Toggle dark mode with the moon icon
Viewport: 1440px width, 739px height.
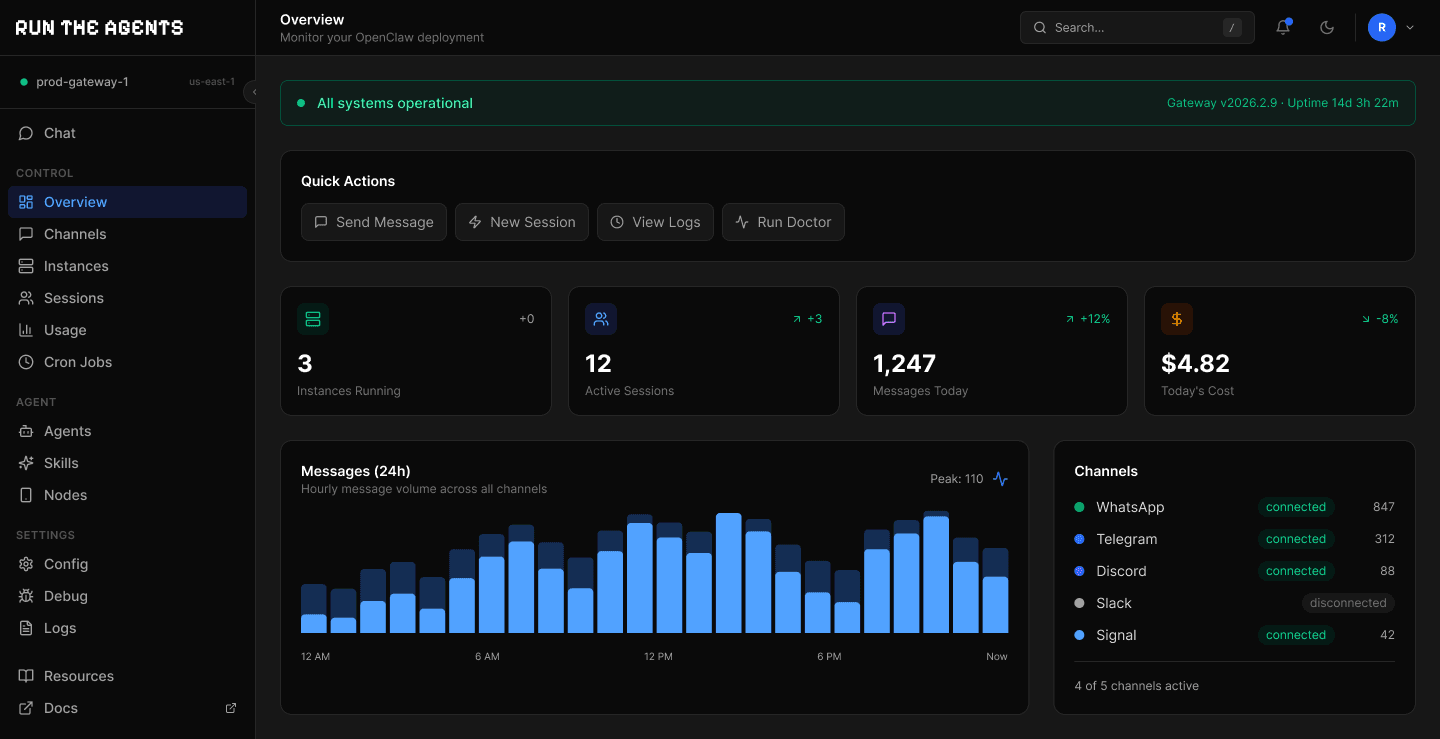tap(1327, 27)
